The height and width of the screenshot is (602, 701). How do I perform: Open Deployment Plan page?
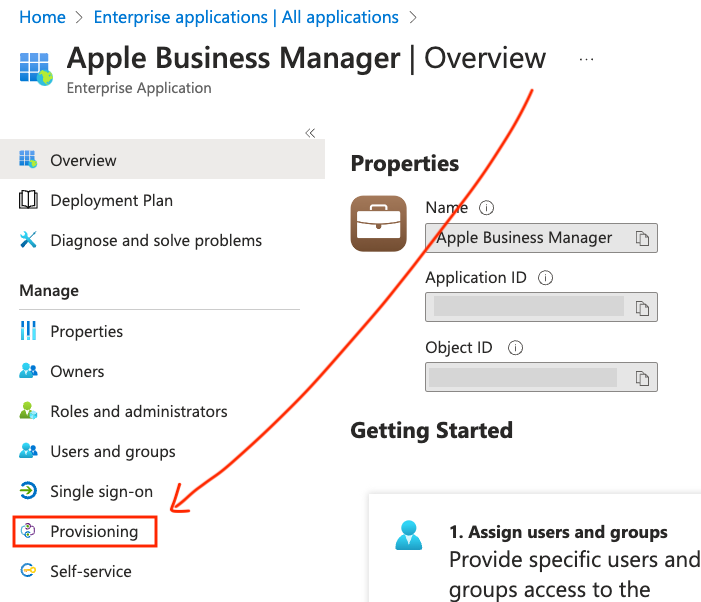pyautogui.click(x=111, y=200)
